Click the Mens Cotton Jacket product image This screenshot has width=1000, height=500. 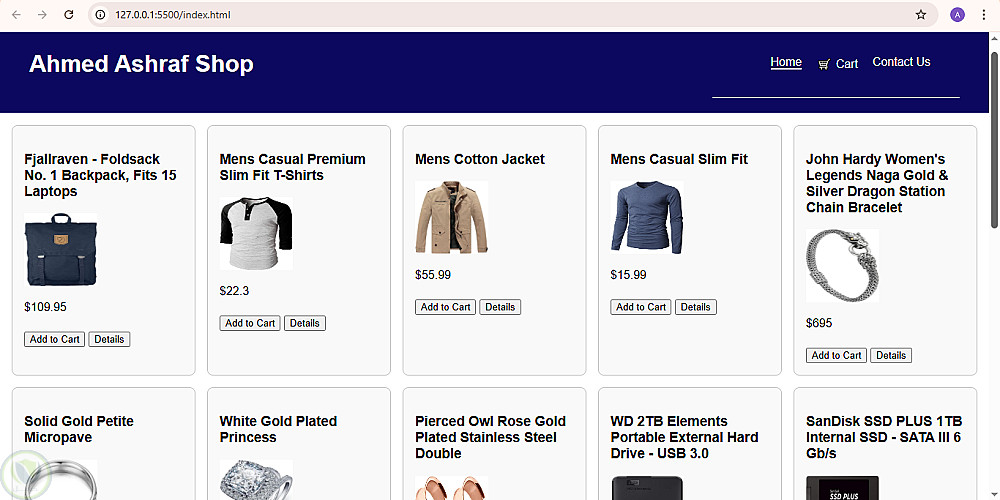[x=452, y=218]
